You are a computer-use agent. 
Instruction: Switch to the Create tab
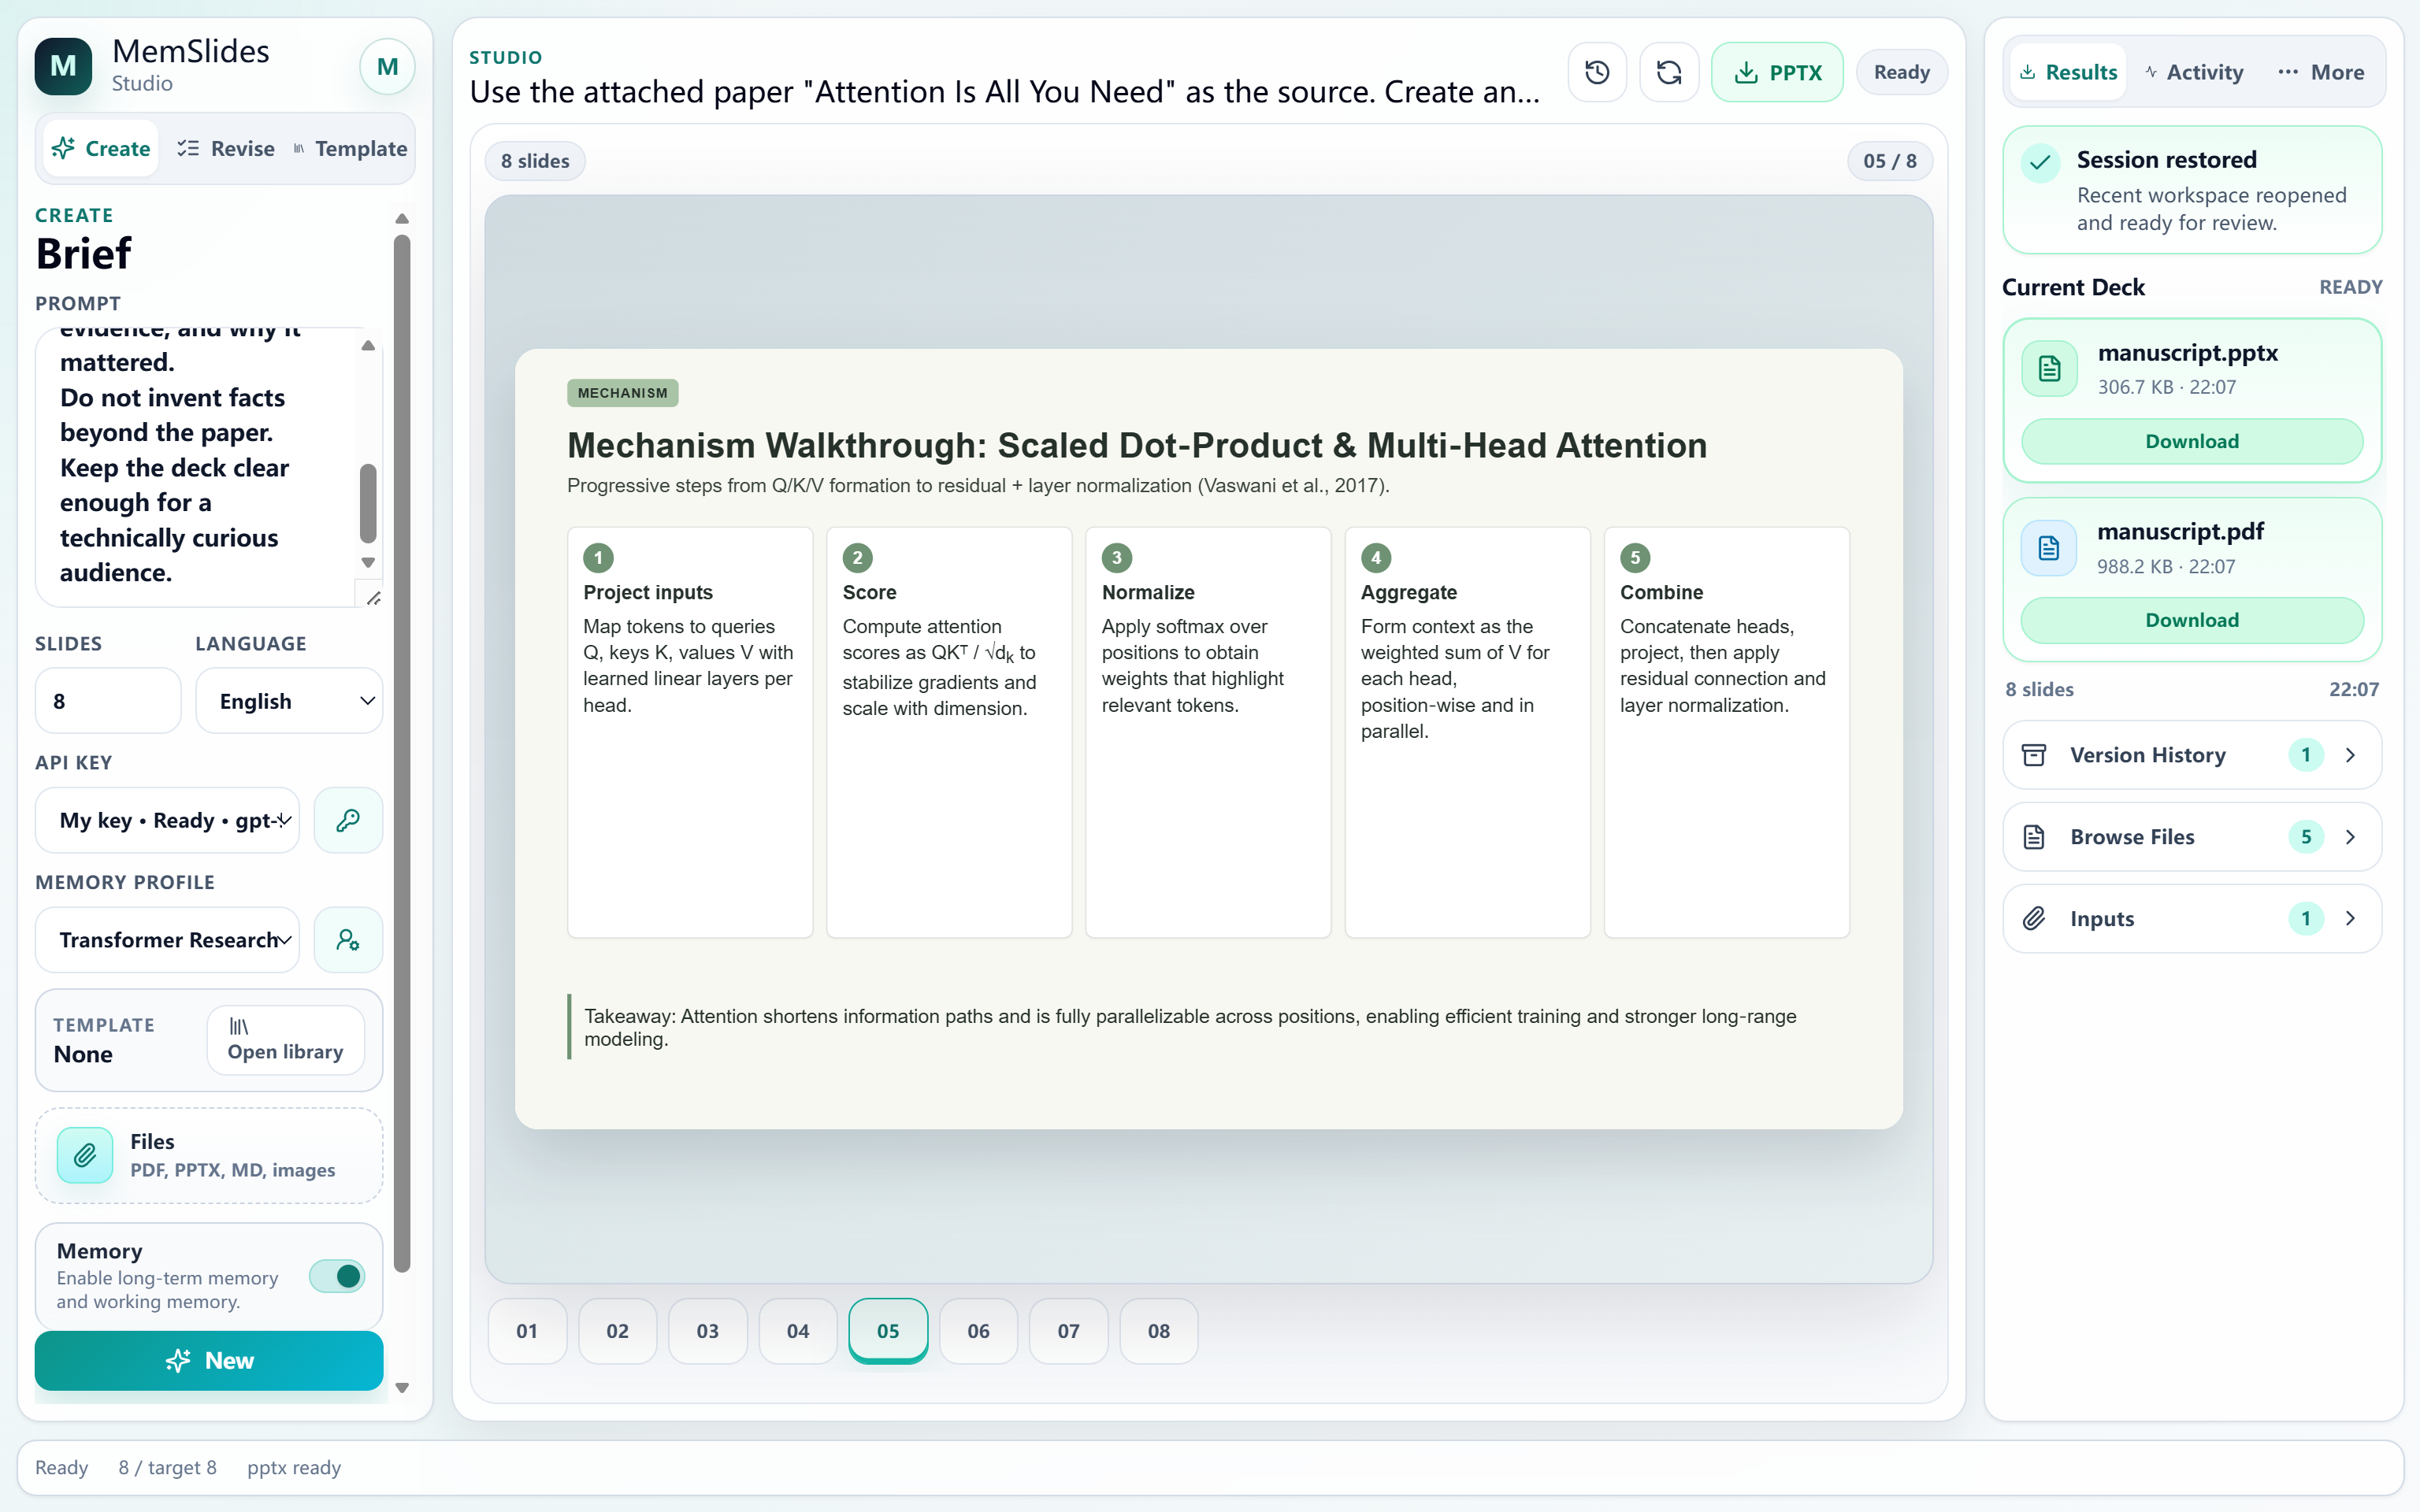coord(101,148)
